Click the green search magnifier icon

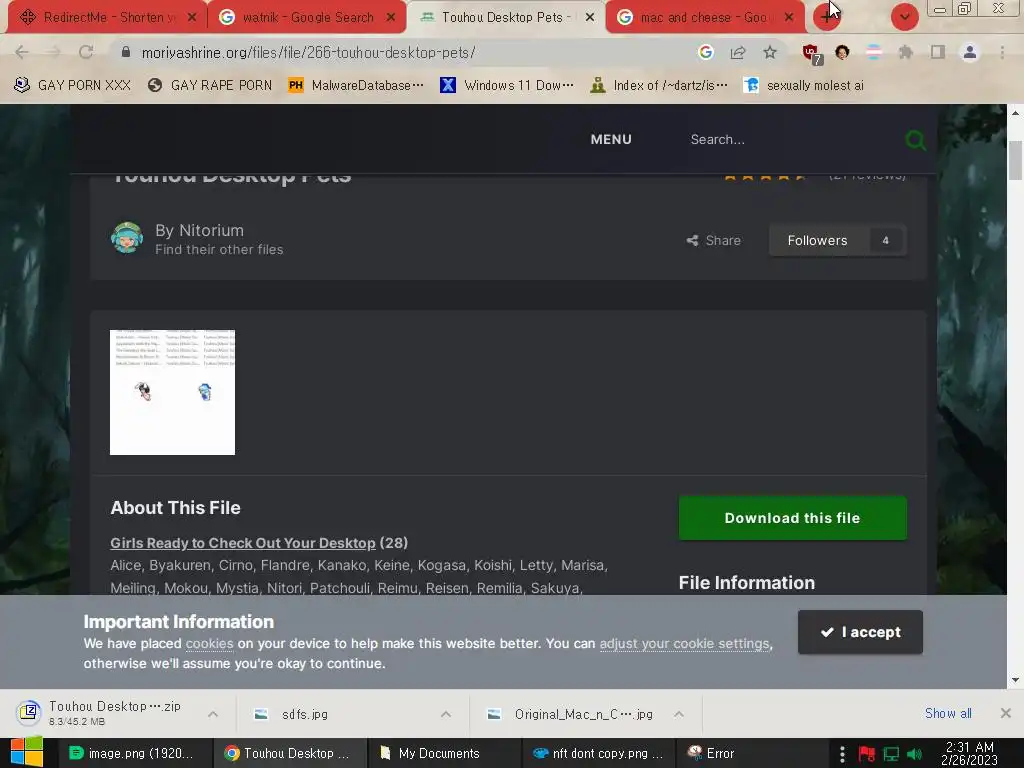915,140
